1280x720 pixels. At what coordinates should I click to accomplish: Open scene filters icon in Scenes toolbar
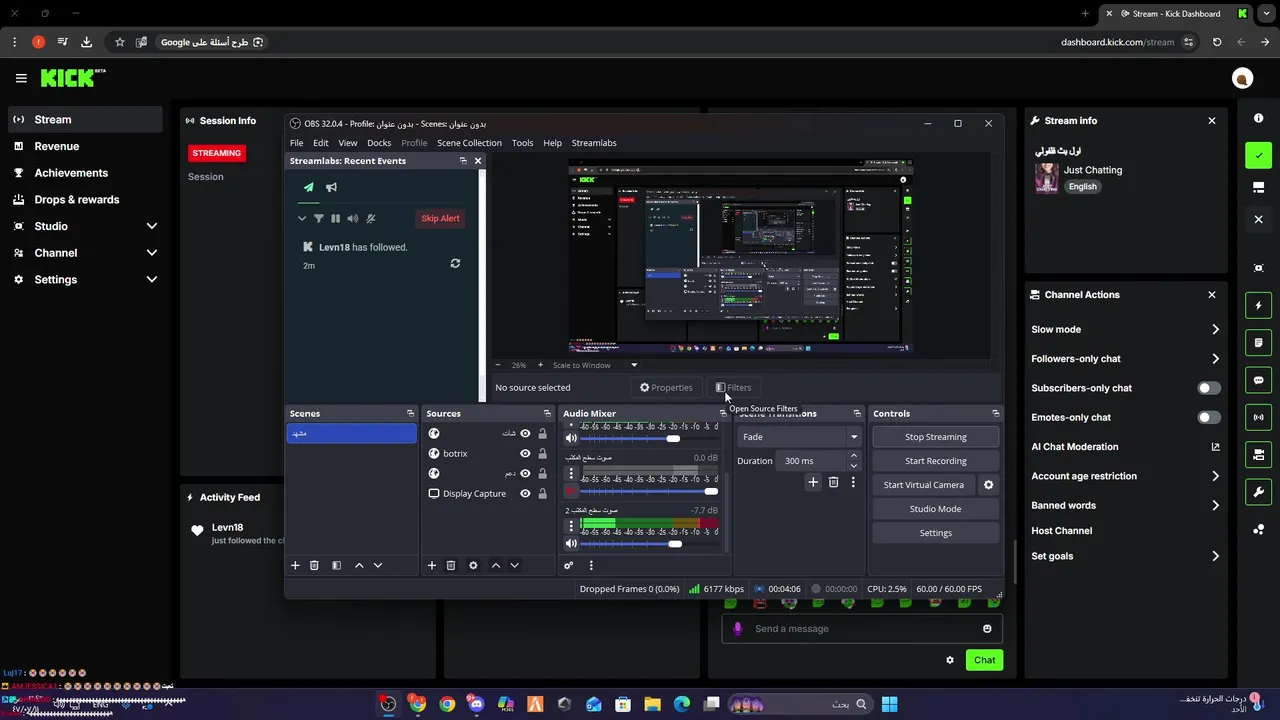[x=336, y=565]
